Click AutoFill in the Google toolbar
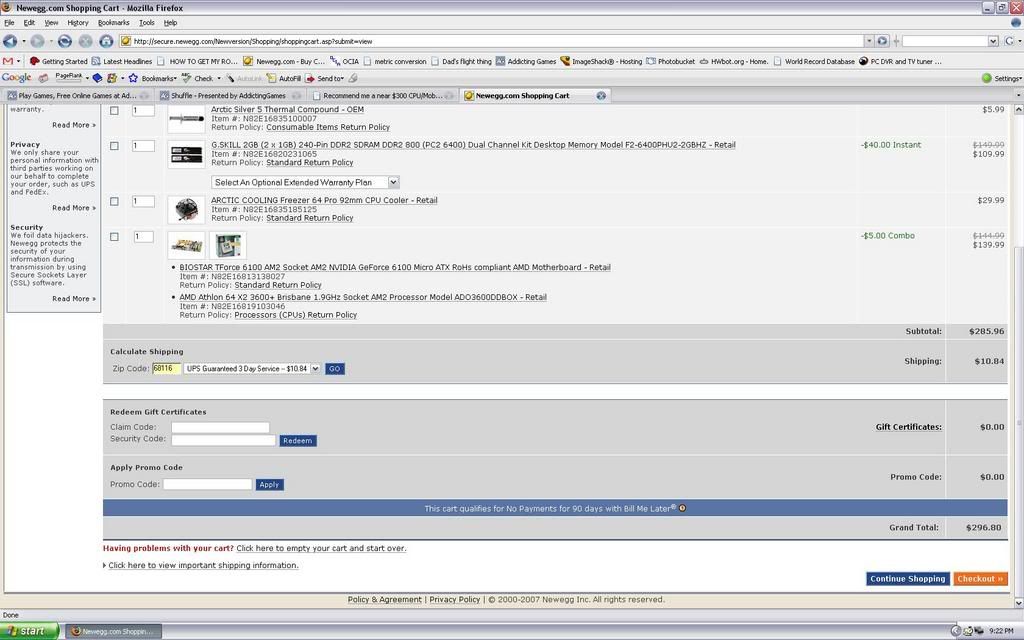Viewport: 1024px width, 640px height. click(x=283, y=78)
